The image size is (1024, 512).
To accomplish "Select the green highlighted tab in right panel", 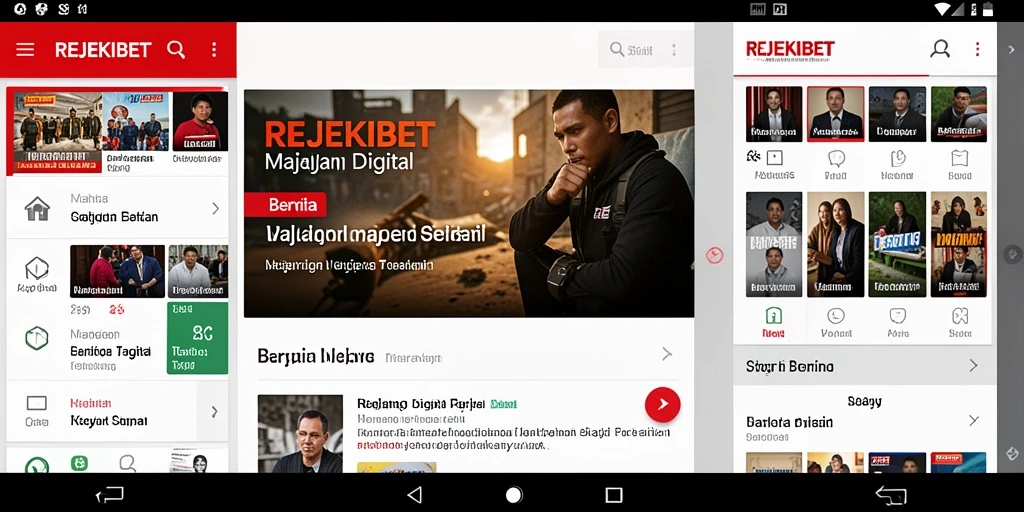I will [x=773, y=322].
